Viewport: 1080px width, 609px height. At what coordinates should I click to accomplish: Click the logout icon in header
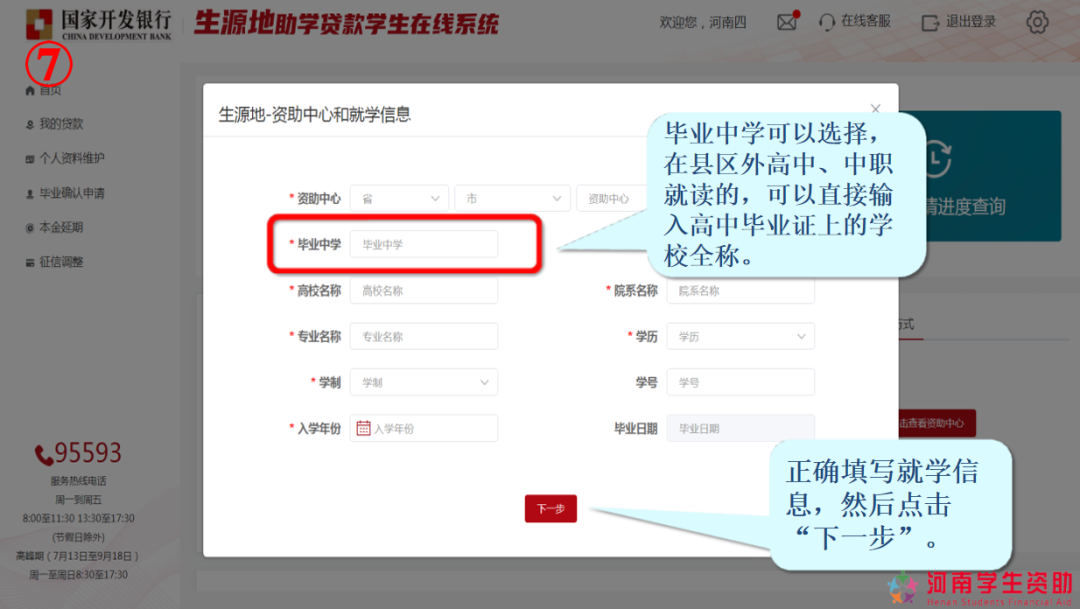click(930, 22)
